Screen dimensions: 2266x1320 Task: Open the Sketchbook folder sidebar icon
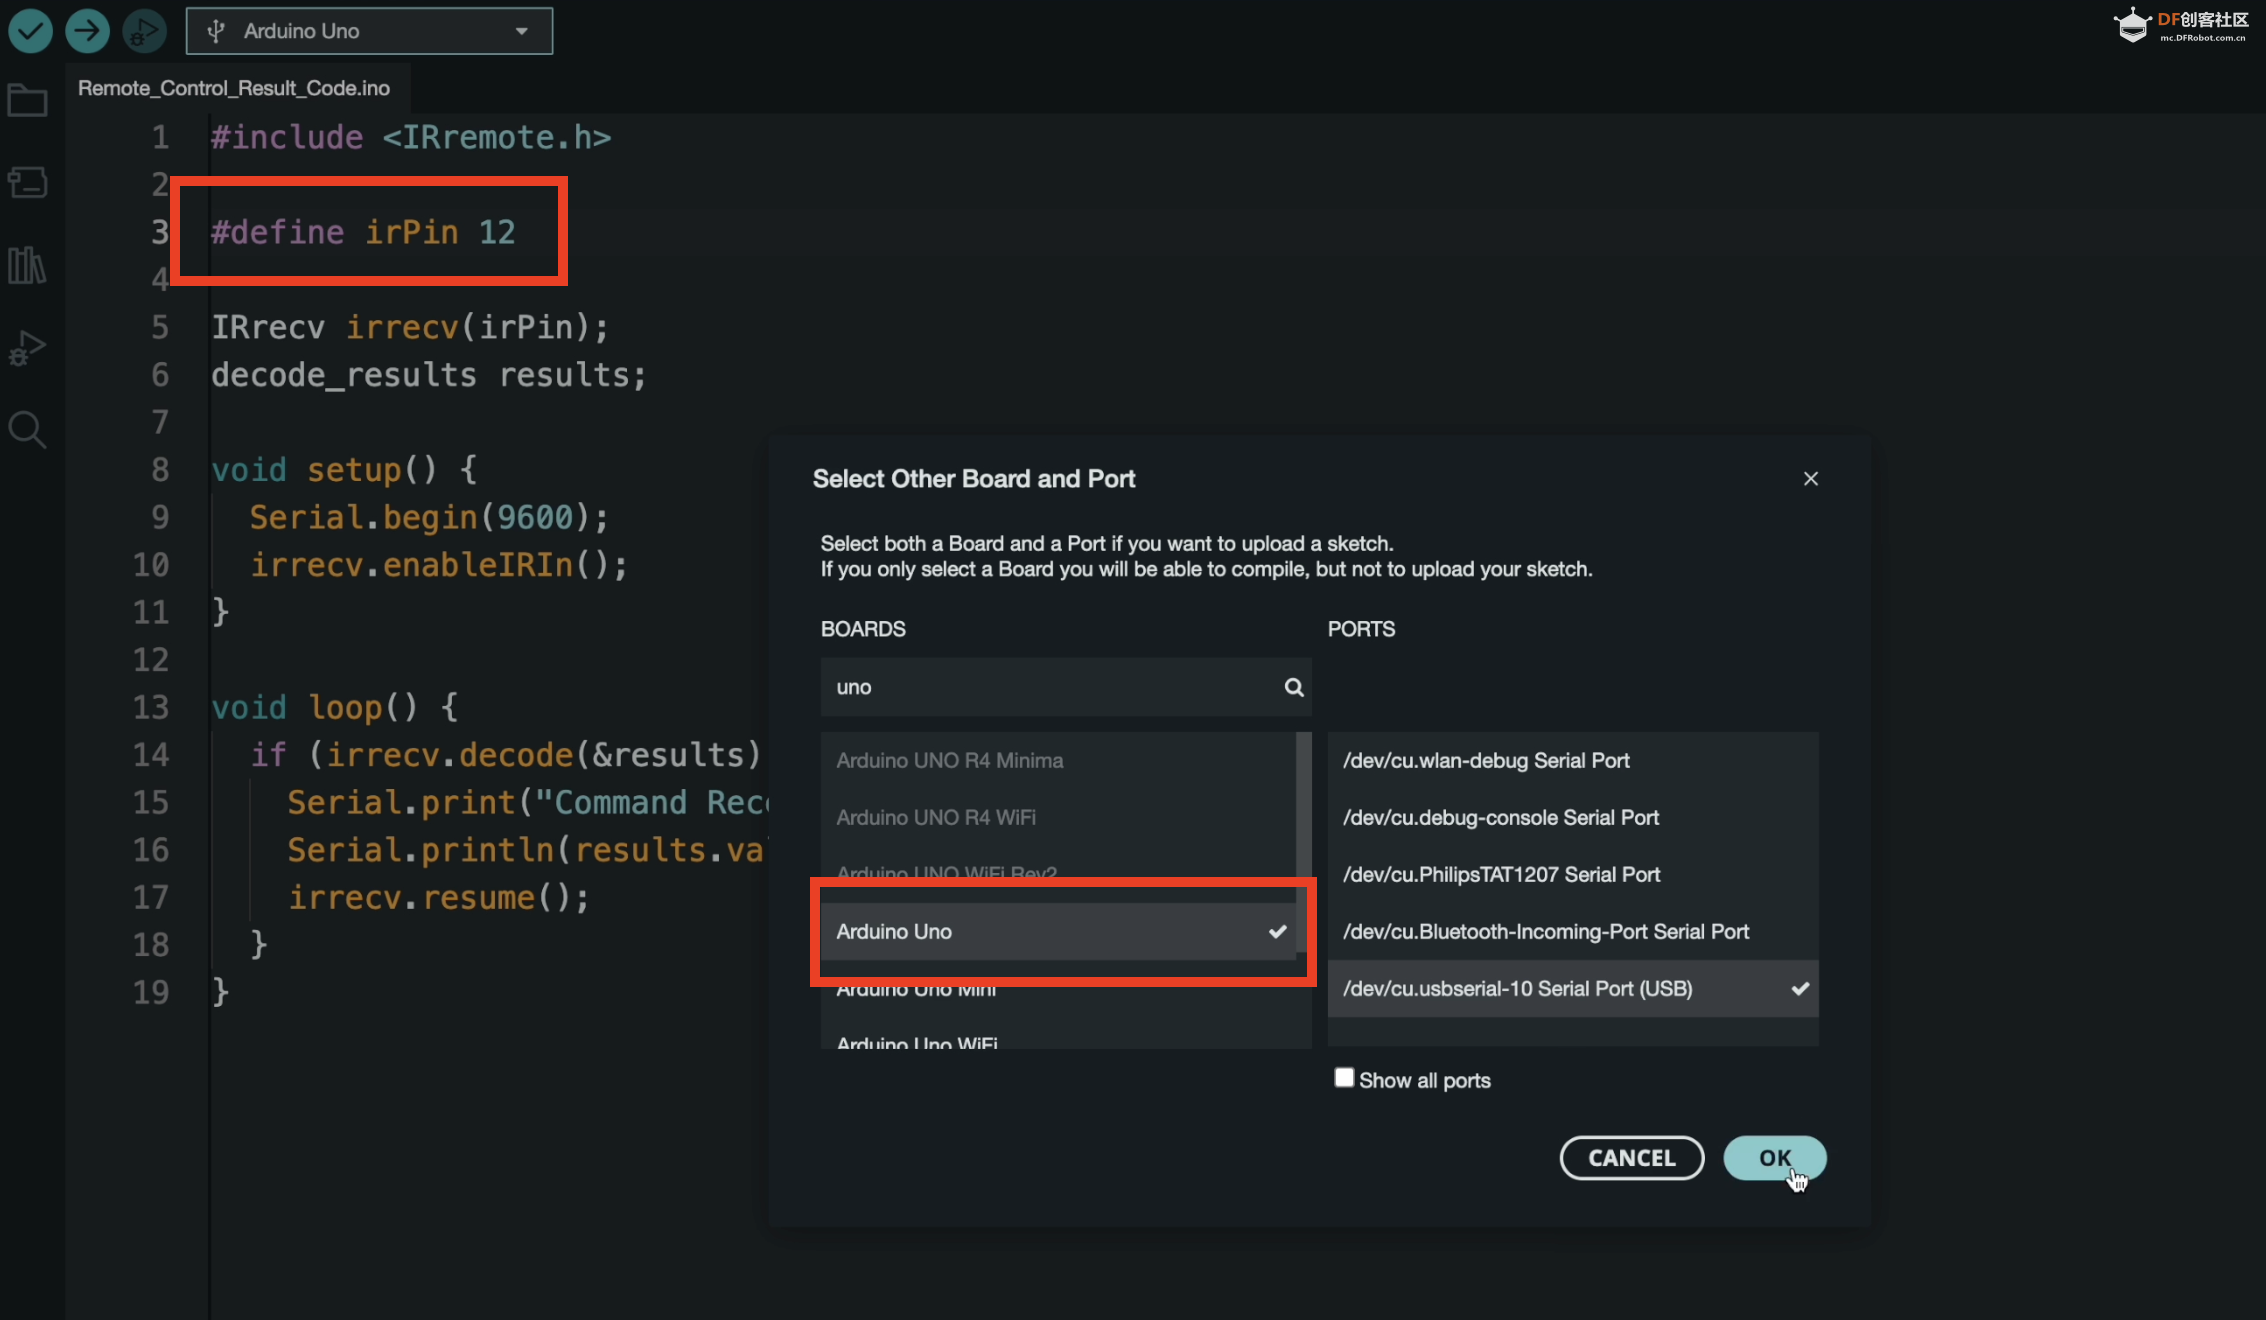[27, 100]
